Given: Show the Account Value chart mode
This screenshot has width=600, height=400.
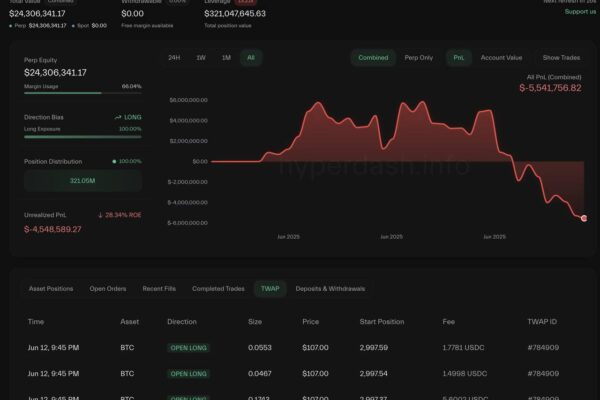Looking at the screenshot, I should click(501, 58).
